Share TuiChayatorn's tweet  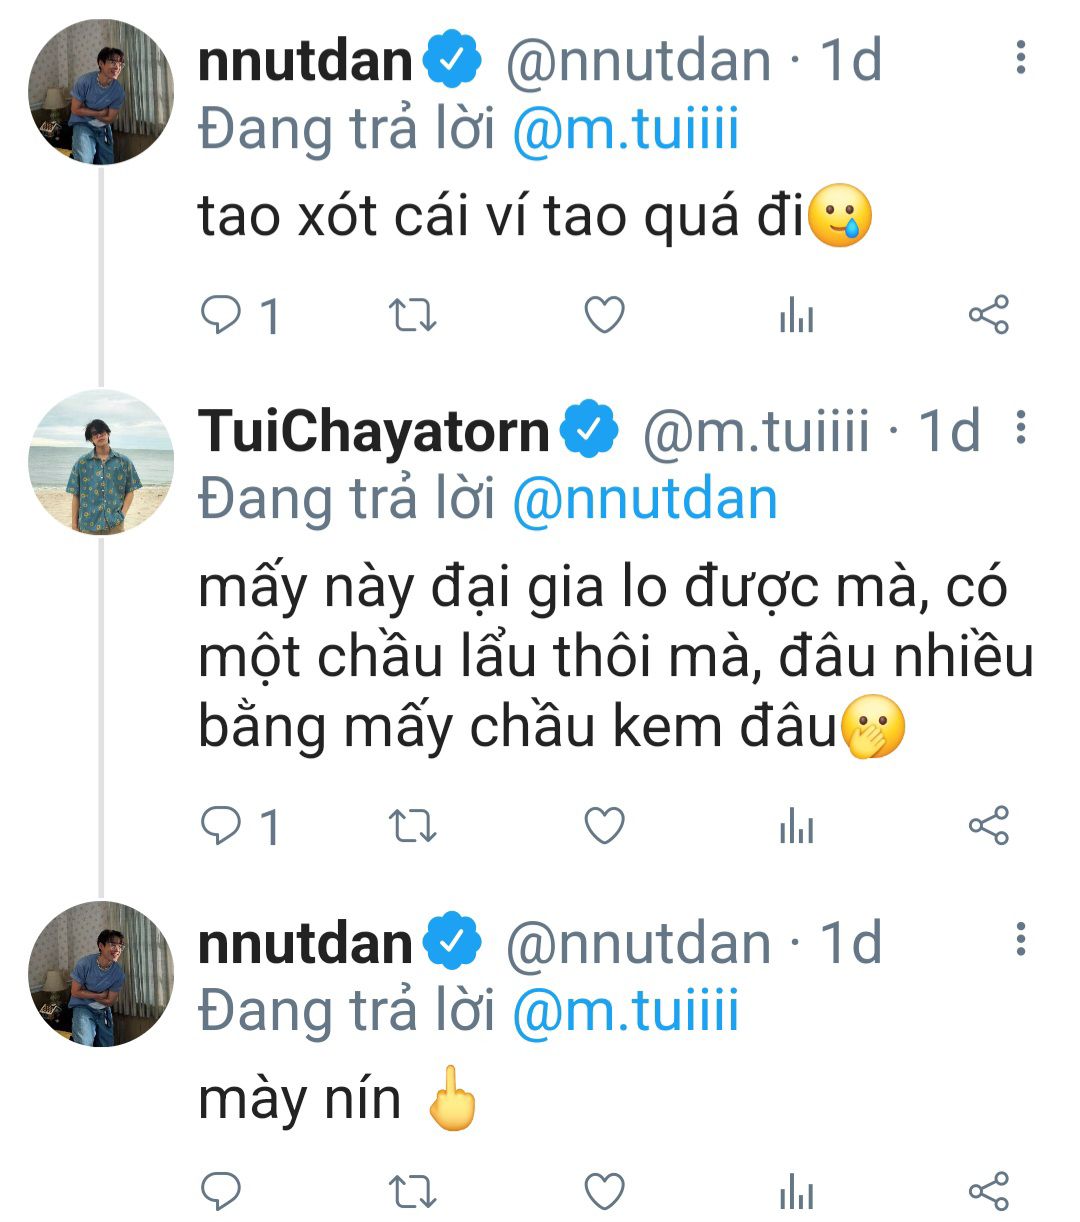(989, 826)
